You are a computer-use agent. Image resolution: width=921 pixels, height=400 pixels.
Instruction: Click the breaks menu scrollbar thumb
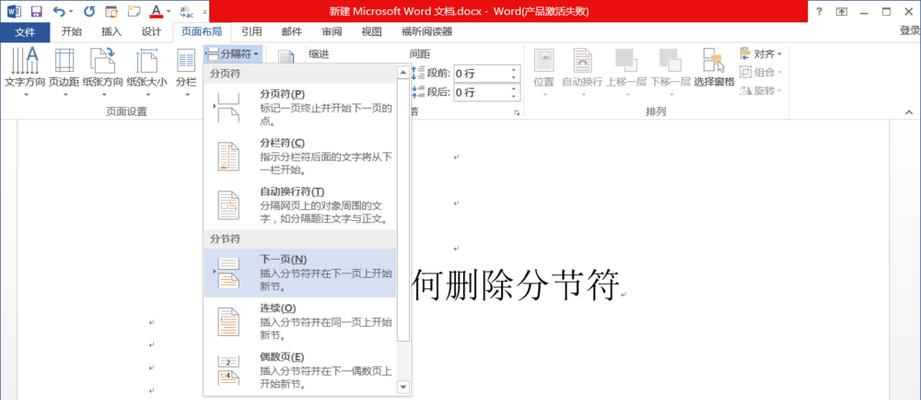[x=403, y=210]
